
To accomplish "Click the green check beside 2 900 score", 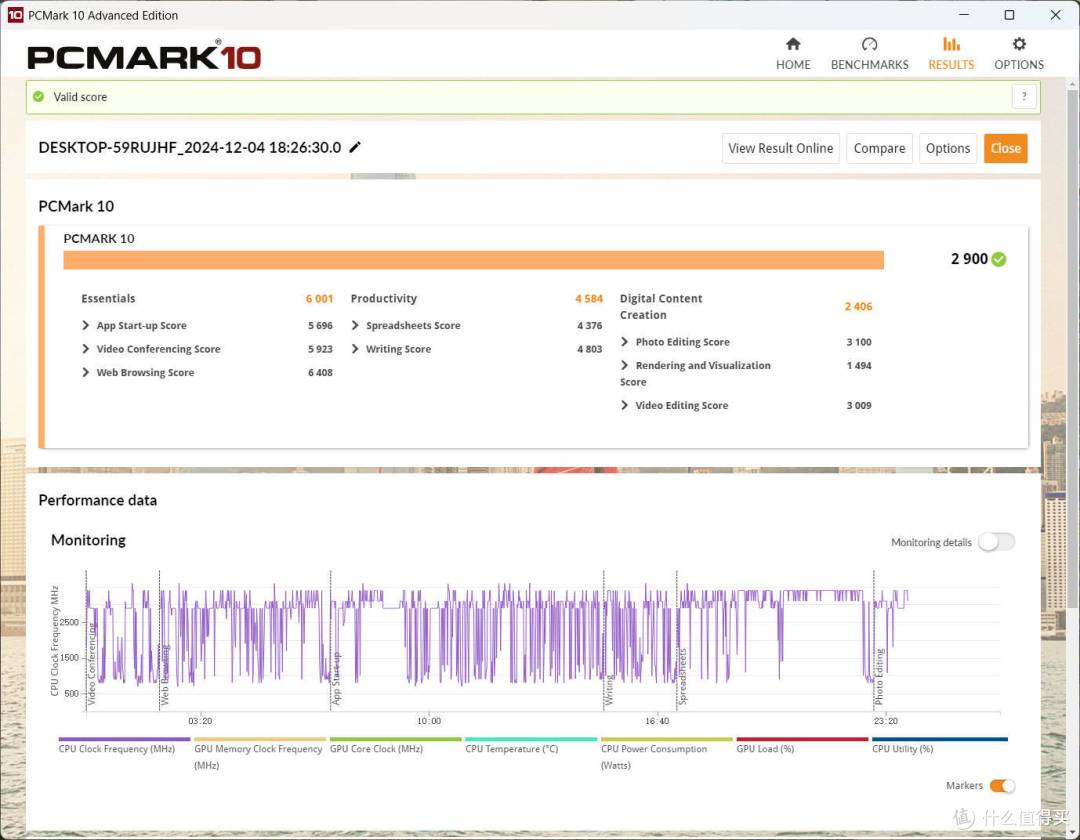I will click(x=999, y=259).
